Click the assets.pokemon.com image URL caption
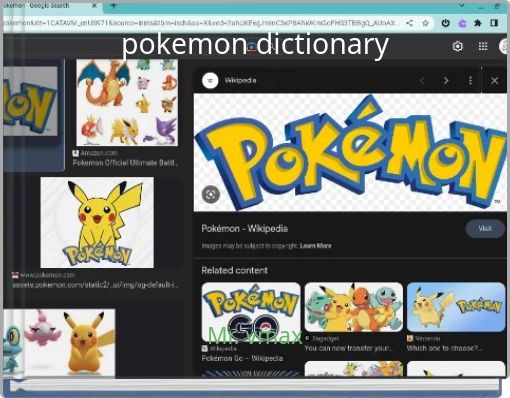 tap(95, 285)
